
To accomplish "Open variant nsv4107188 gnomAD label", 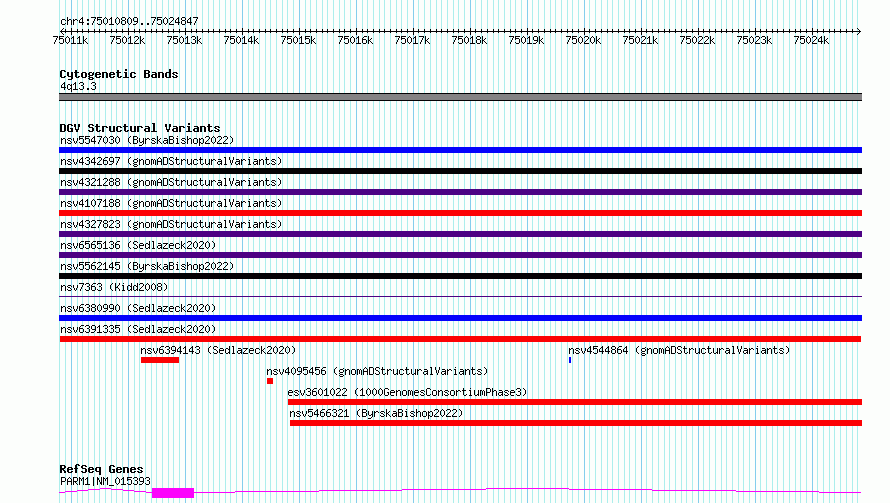I will pyautogui.click(x=171, y=203).
